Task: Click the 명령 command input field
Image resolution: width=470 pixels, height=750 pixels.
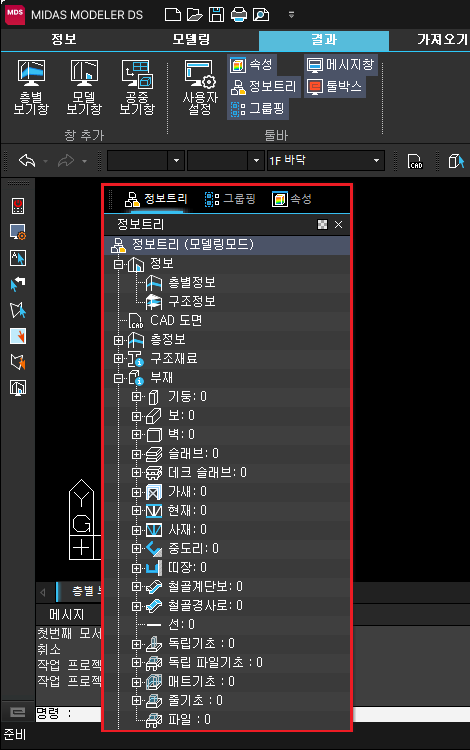Action: (268, 714)
